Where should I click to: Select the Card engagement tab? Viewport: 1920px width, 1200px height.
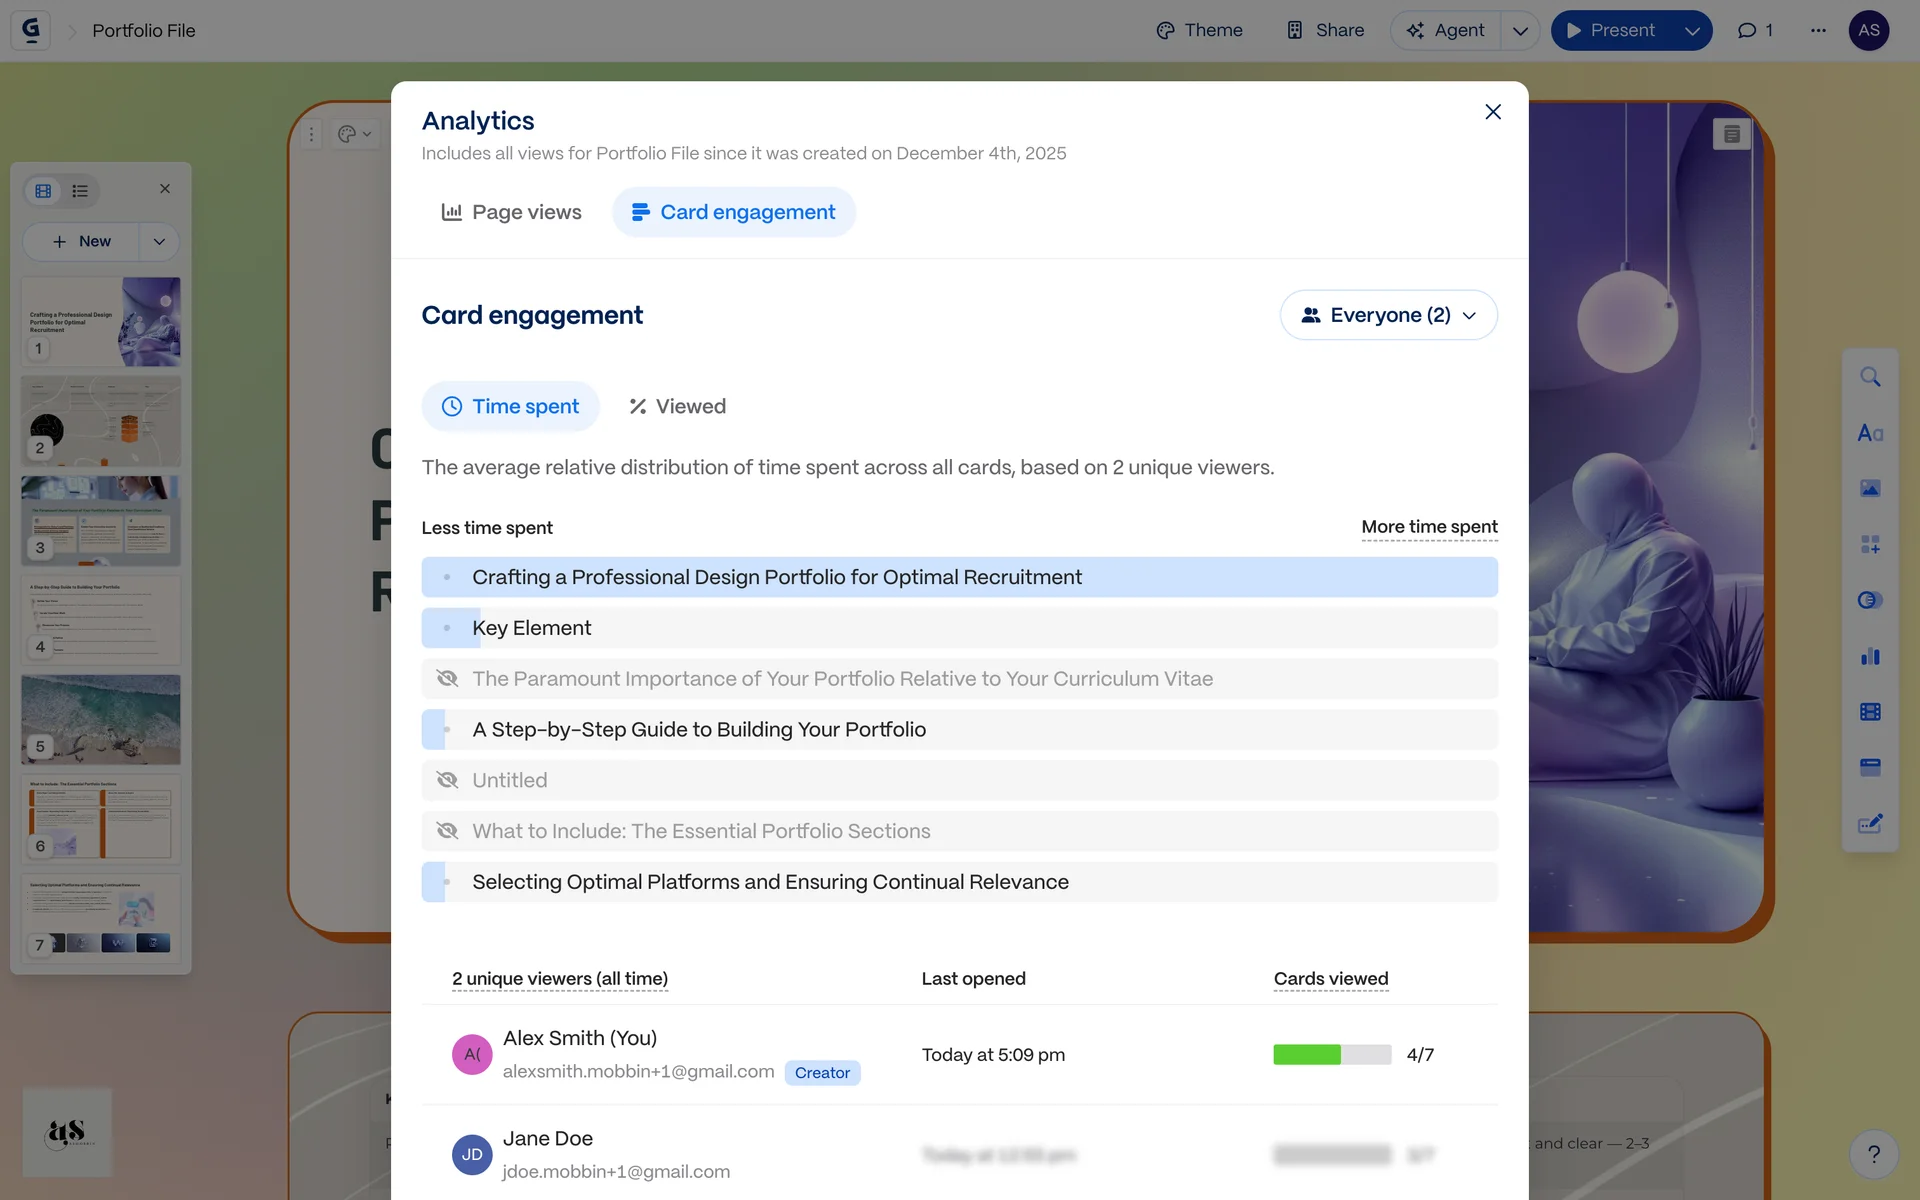coord(733,212)
